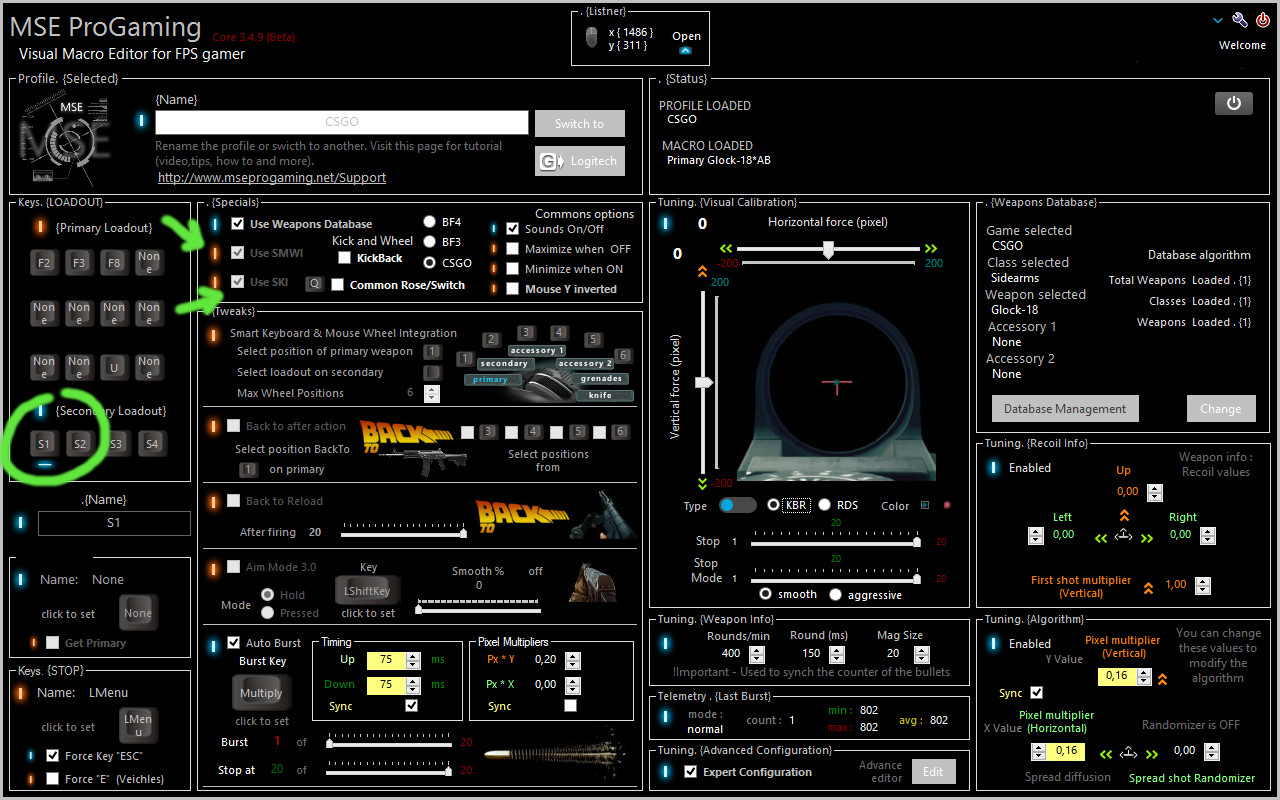Viewport: 1280px width, 800px height.
Task: Enable Maximize when OFF checkbox
Action: (513, 249)
